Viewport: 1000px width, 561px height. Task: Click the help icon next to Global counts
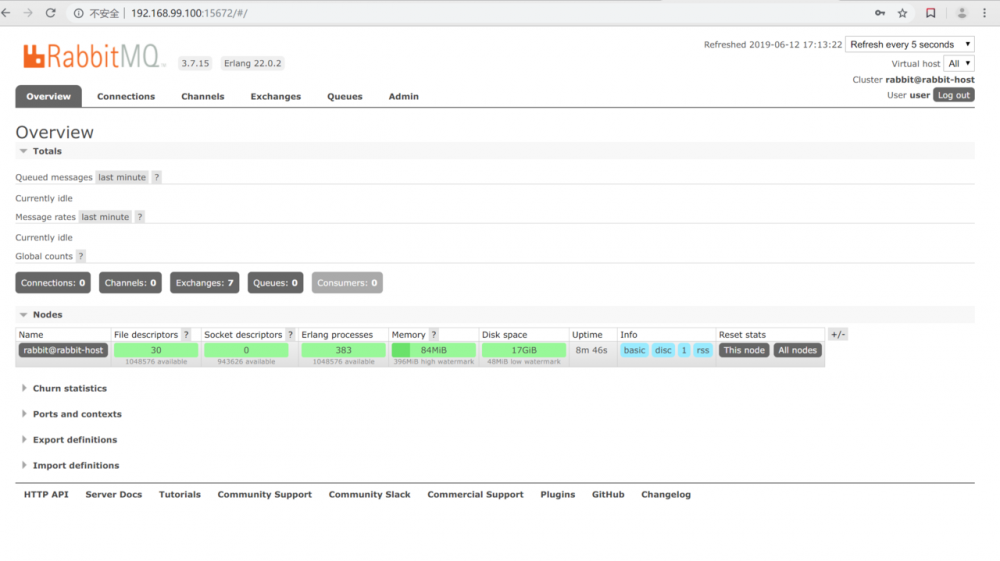pos(80,256)
